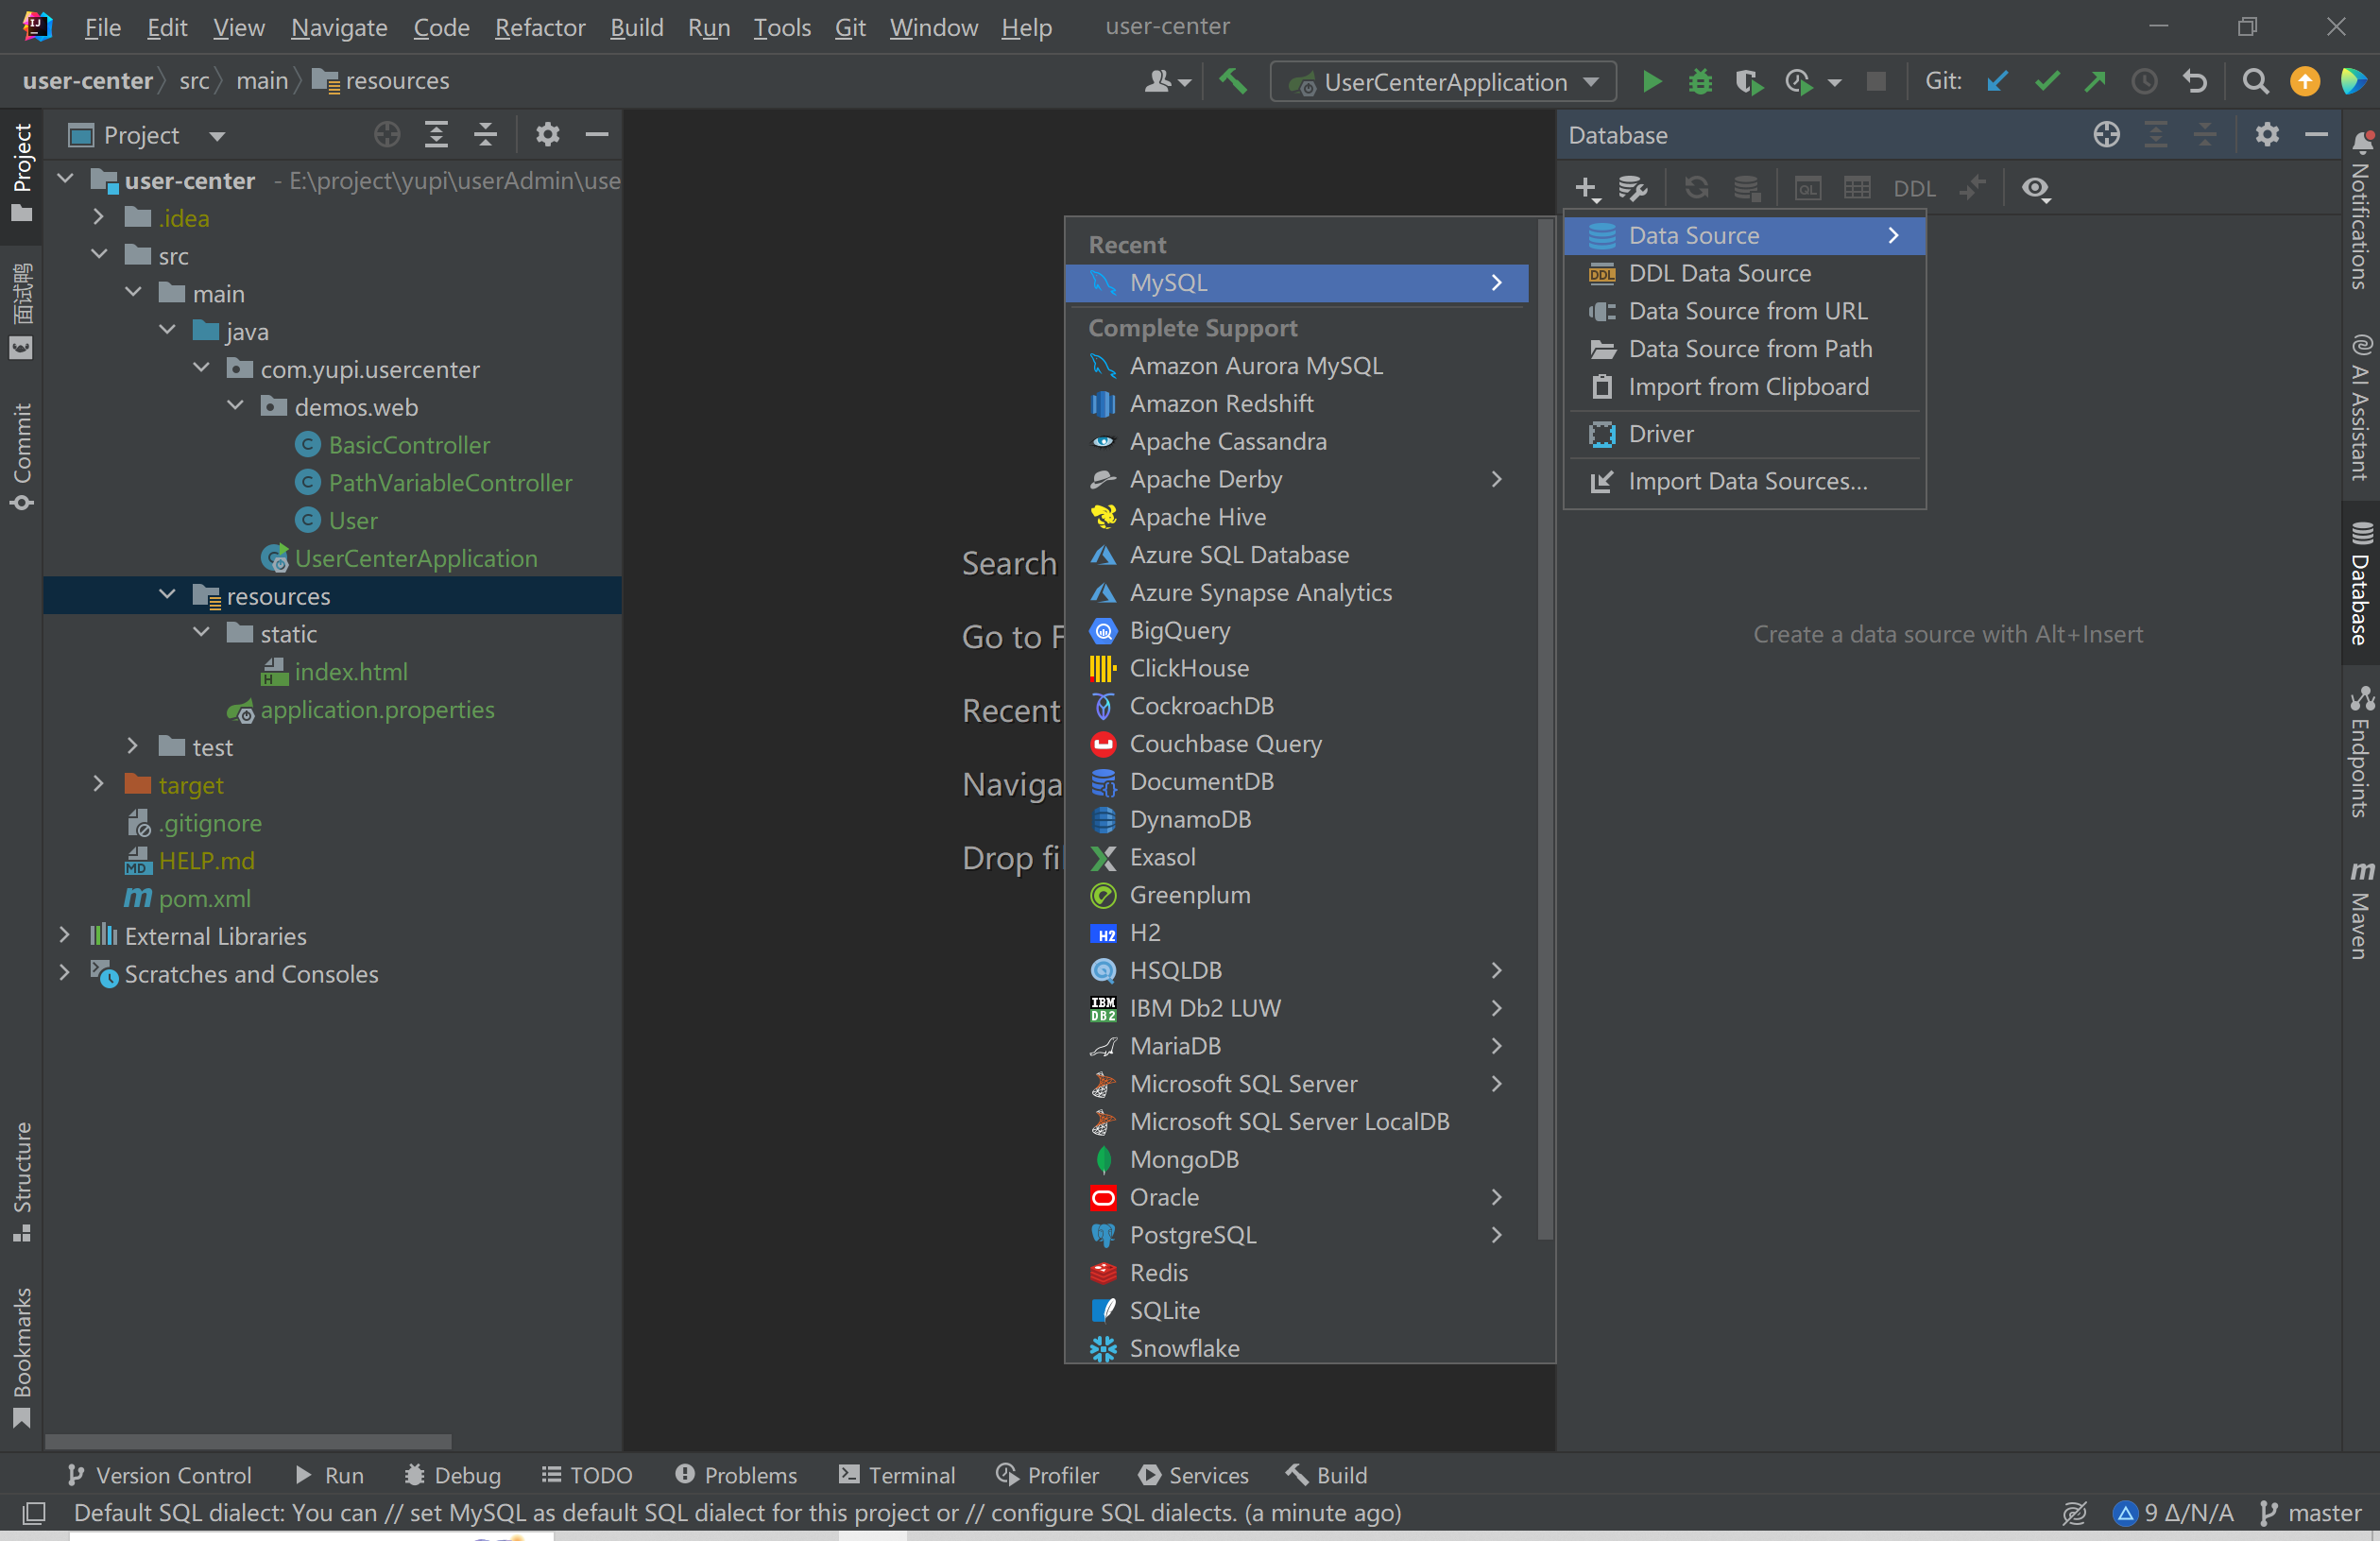Click the Build project hammer icon
Image resolution: width=2380 pixels, height=1541 pixels.
coord(1233,82)
